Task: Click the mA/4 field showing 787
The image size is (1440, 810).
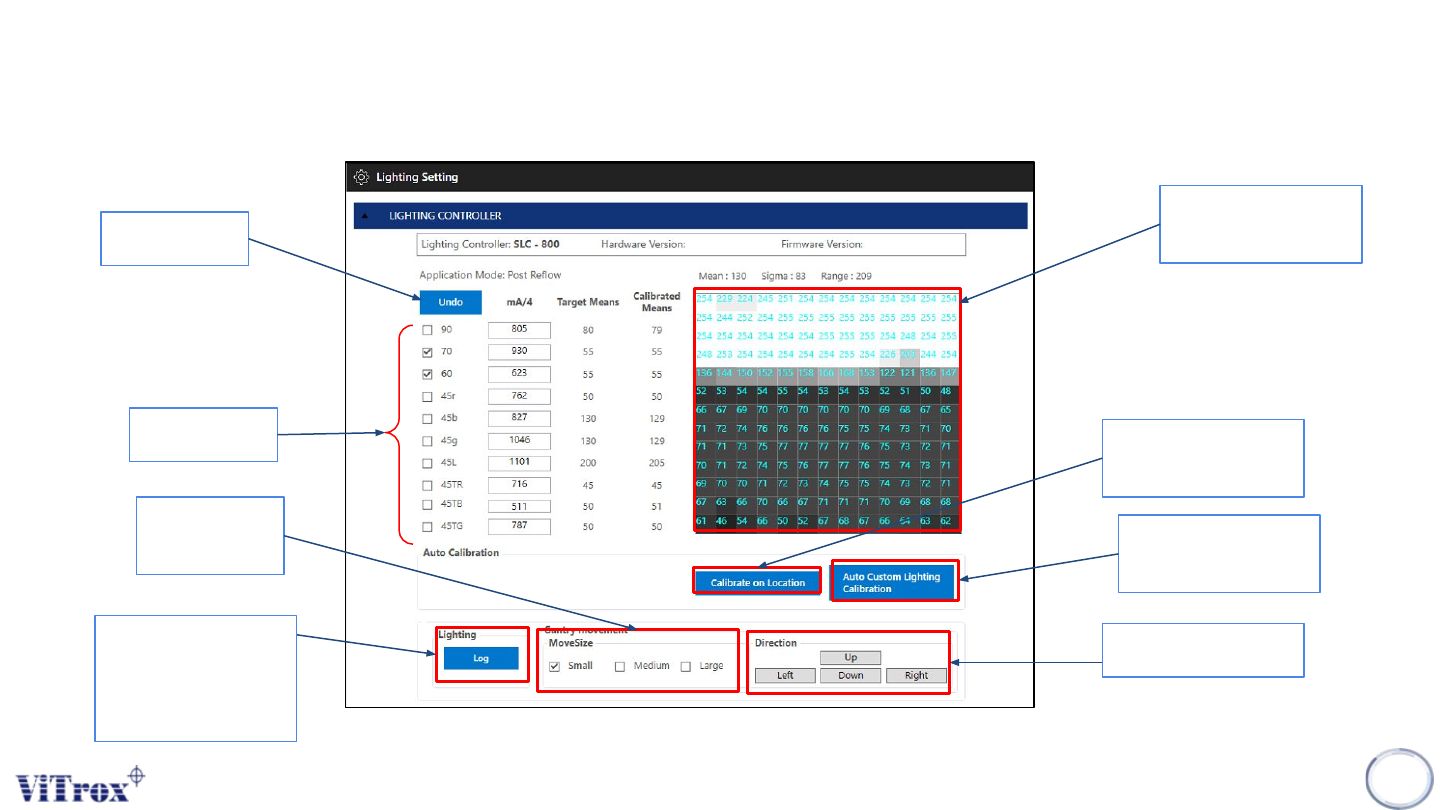Action: [520, 526]
